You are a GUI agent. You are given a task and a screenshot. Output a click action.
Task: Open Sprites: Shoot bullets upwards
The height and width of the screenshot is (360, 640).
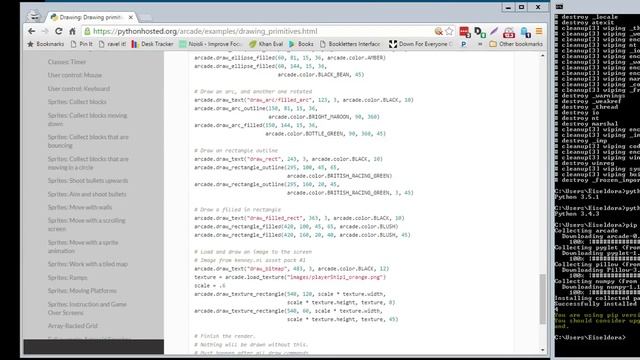(x=88, y=180)
